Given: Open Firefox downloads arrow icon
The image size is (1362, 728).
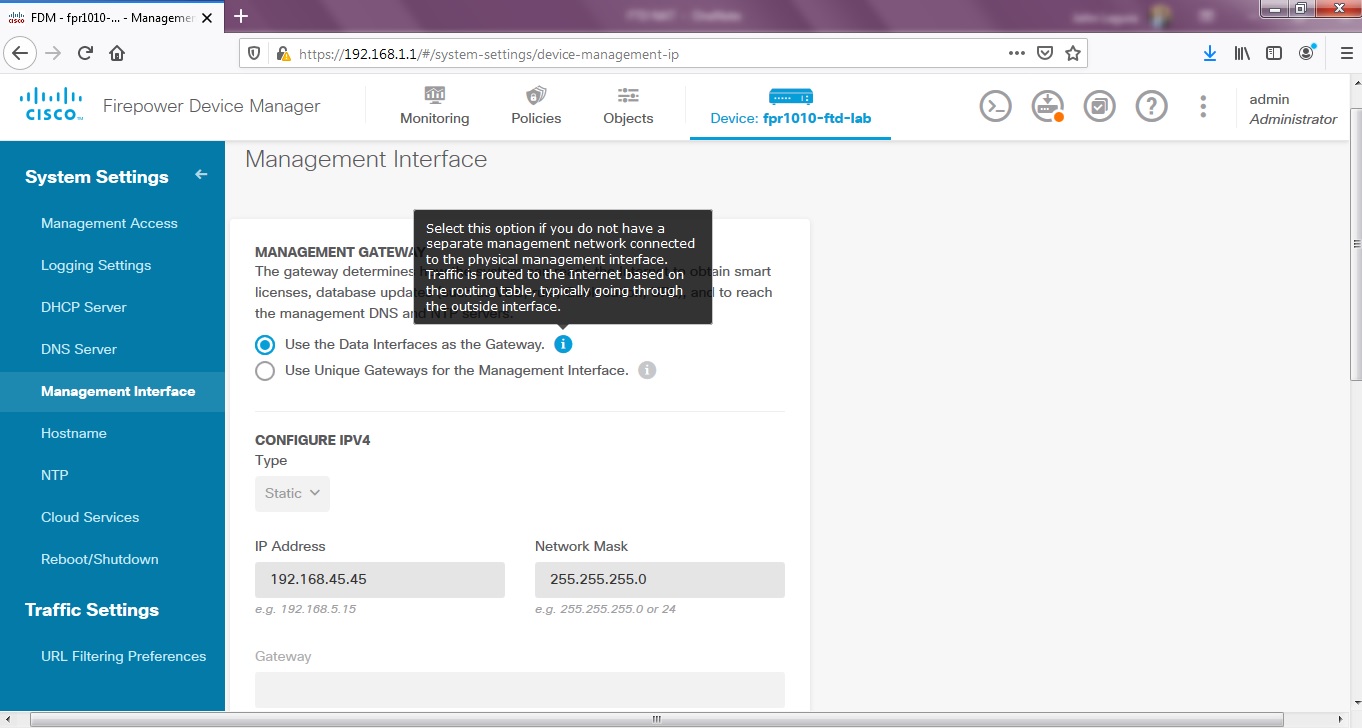Looking at the screenshot, I should point(1210,54).
